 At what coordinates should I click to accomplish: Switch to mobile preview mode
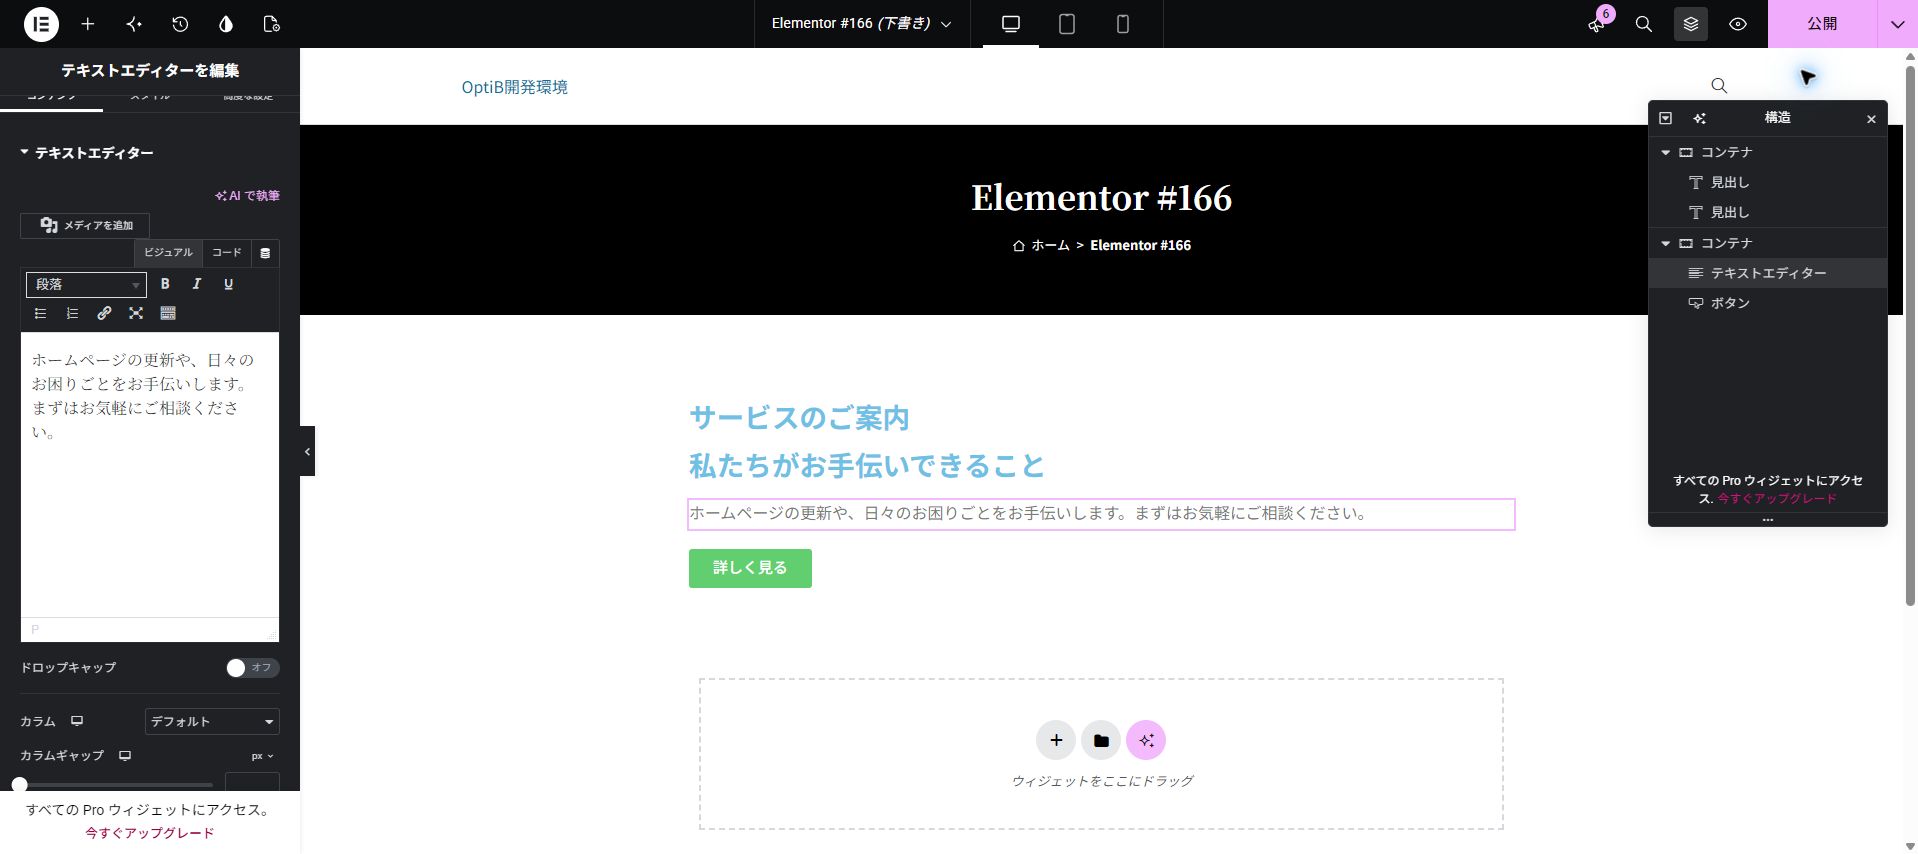pyautogui.click(x=1123, y=24)
